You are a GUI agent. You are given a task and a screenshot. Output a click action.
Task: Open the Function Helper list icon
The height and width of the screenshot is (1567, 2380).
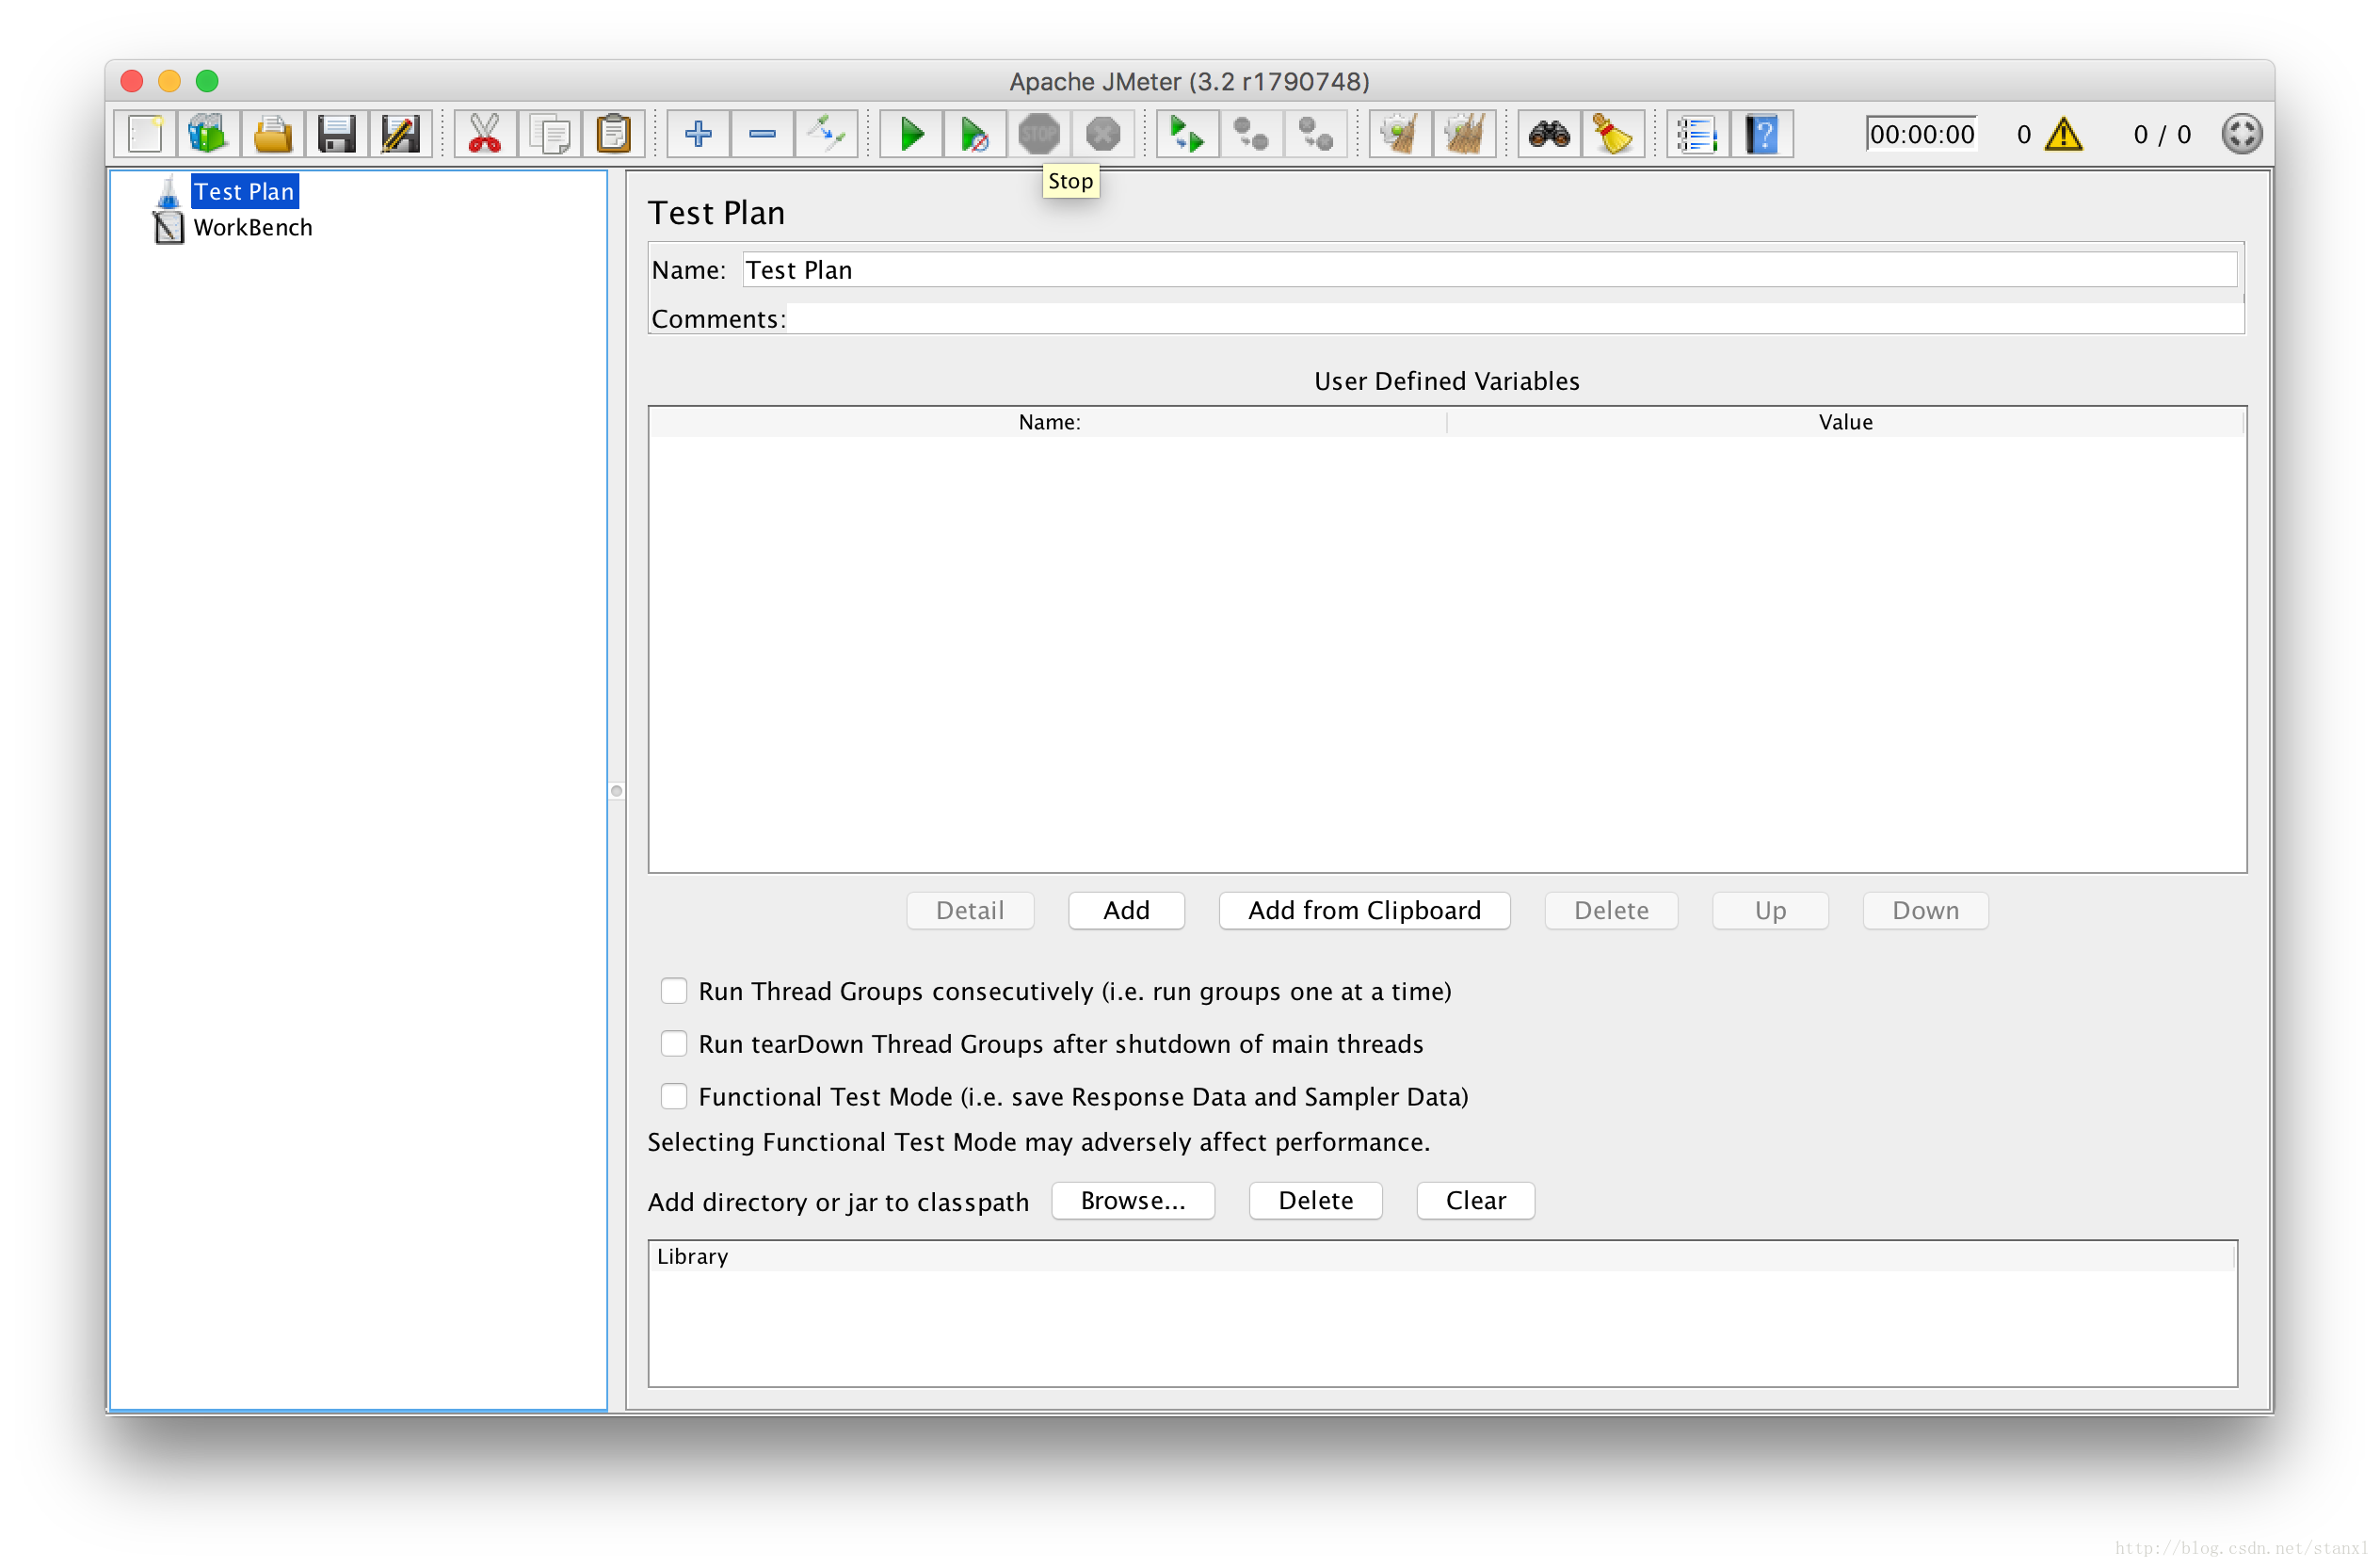(1699, 134)
